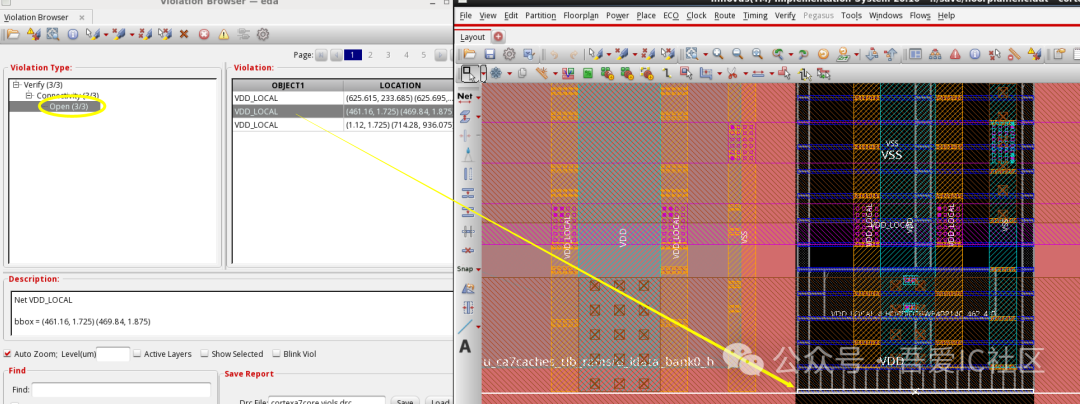Viewport: 1080px width, 404px height.
Task: Open the Route menu
Action: click(x=725, y=15)
